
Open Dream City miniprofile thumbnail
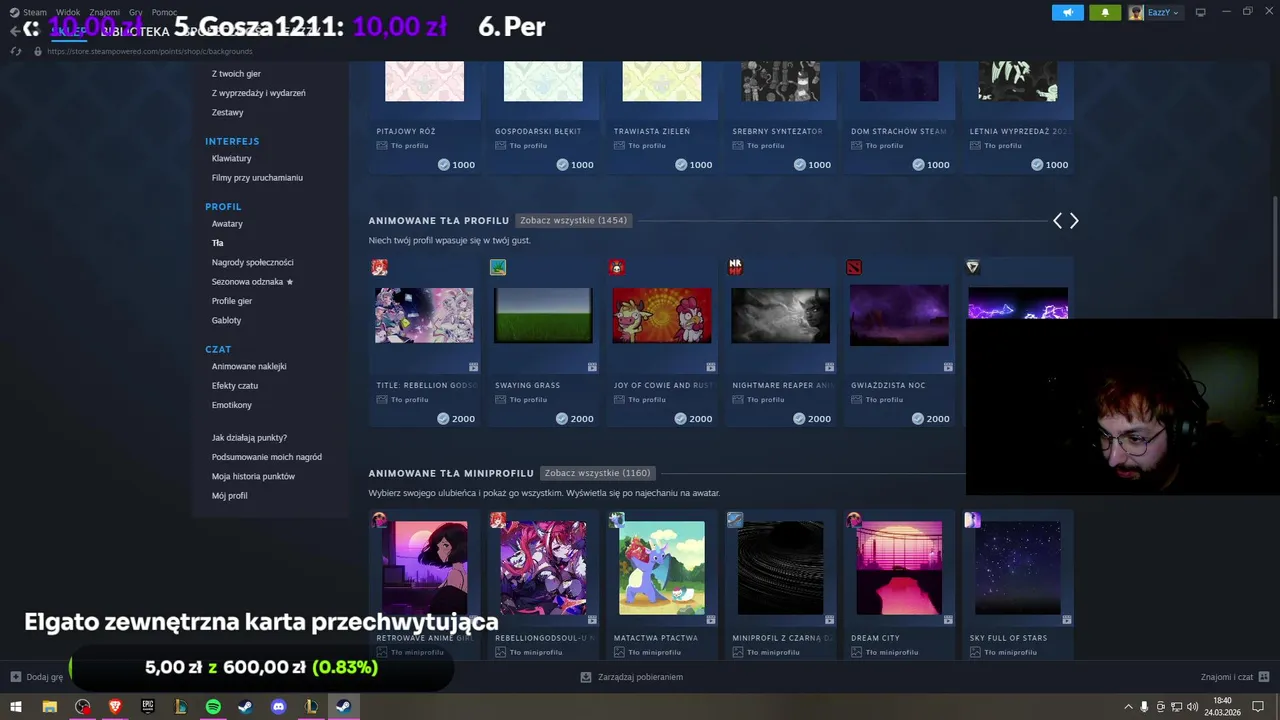point(899,568)
